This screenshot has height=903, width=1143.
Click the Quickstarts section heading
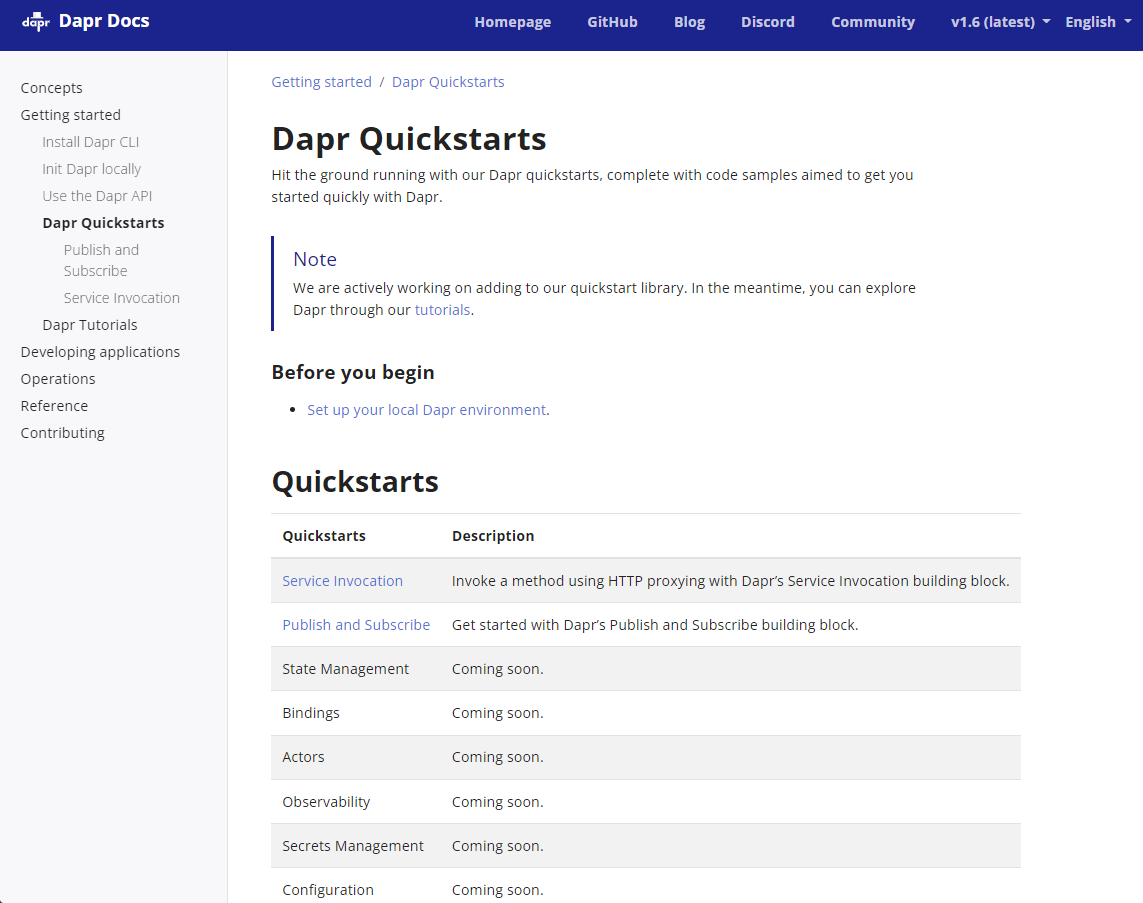click(355, 482)
